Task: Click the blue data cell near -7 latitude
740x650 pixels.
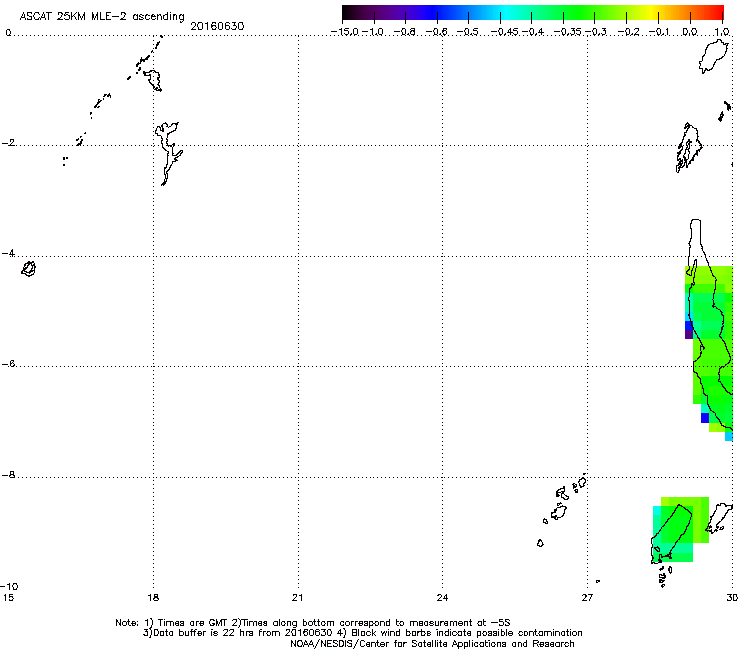Action: pyautogui.click(x=705, y=418)
